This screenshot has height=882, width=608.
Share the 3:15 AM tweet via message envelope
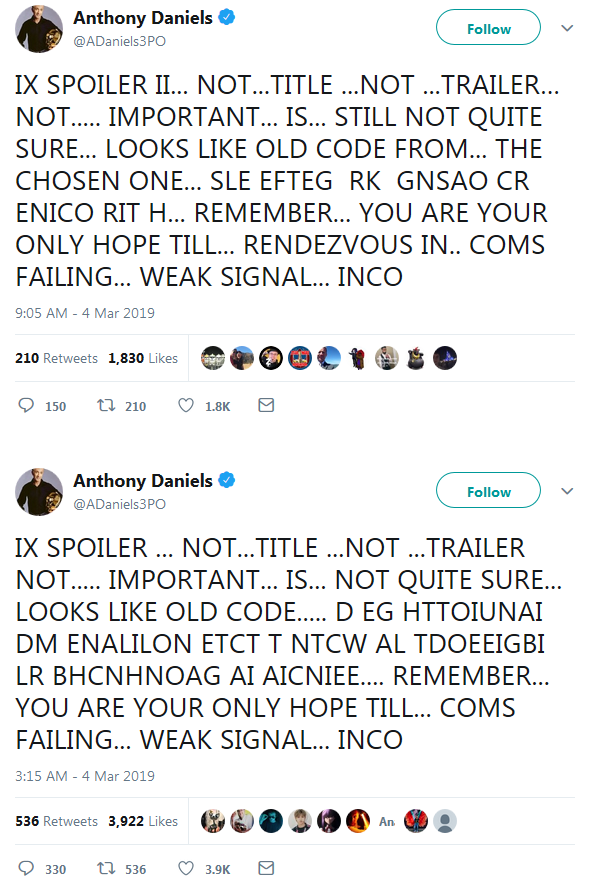pyautogui.click(x=266, y=868)
